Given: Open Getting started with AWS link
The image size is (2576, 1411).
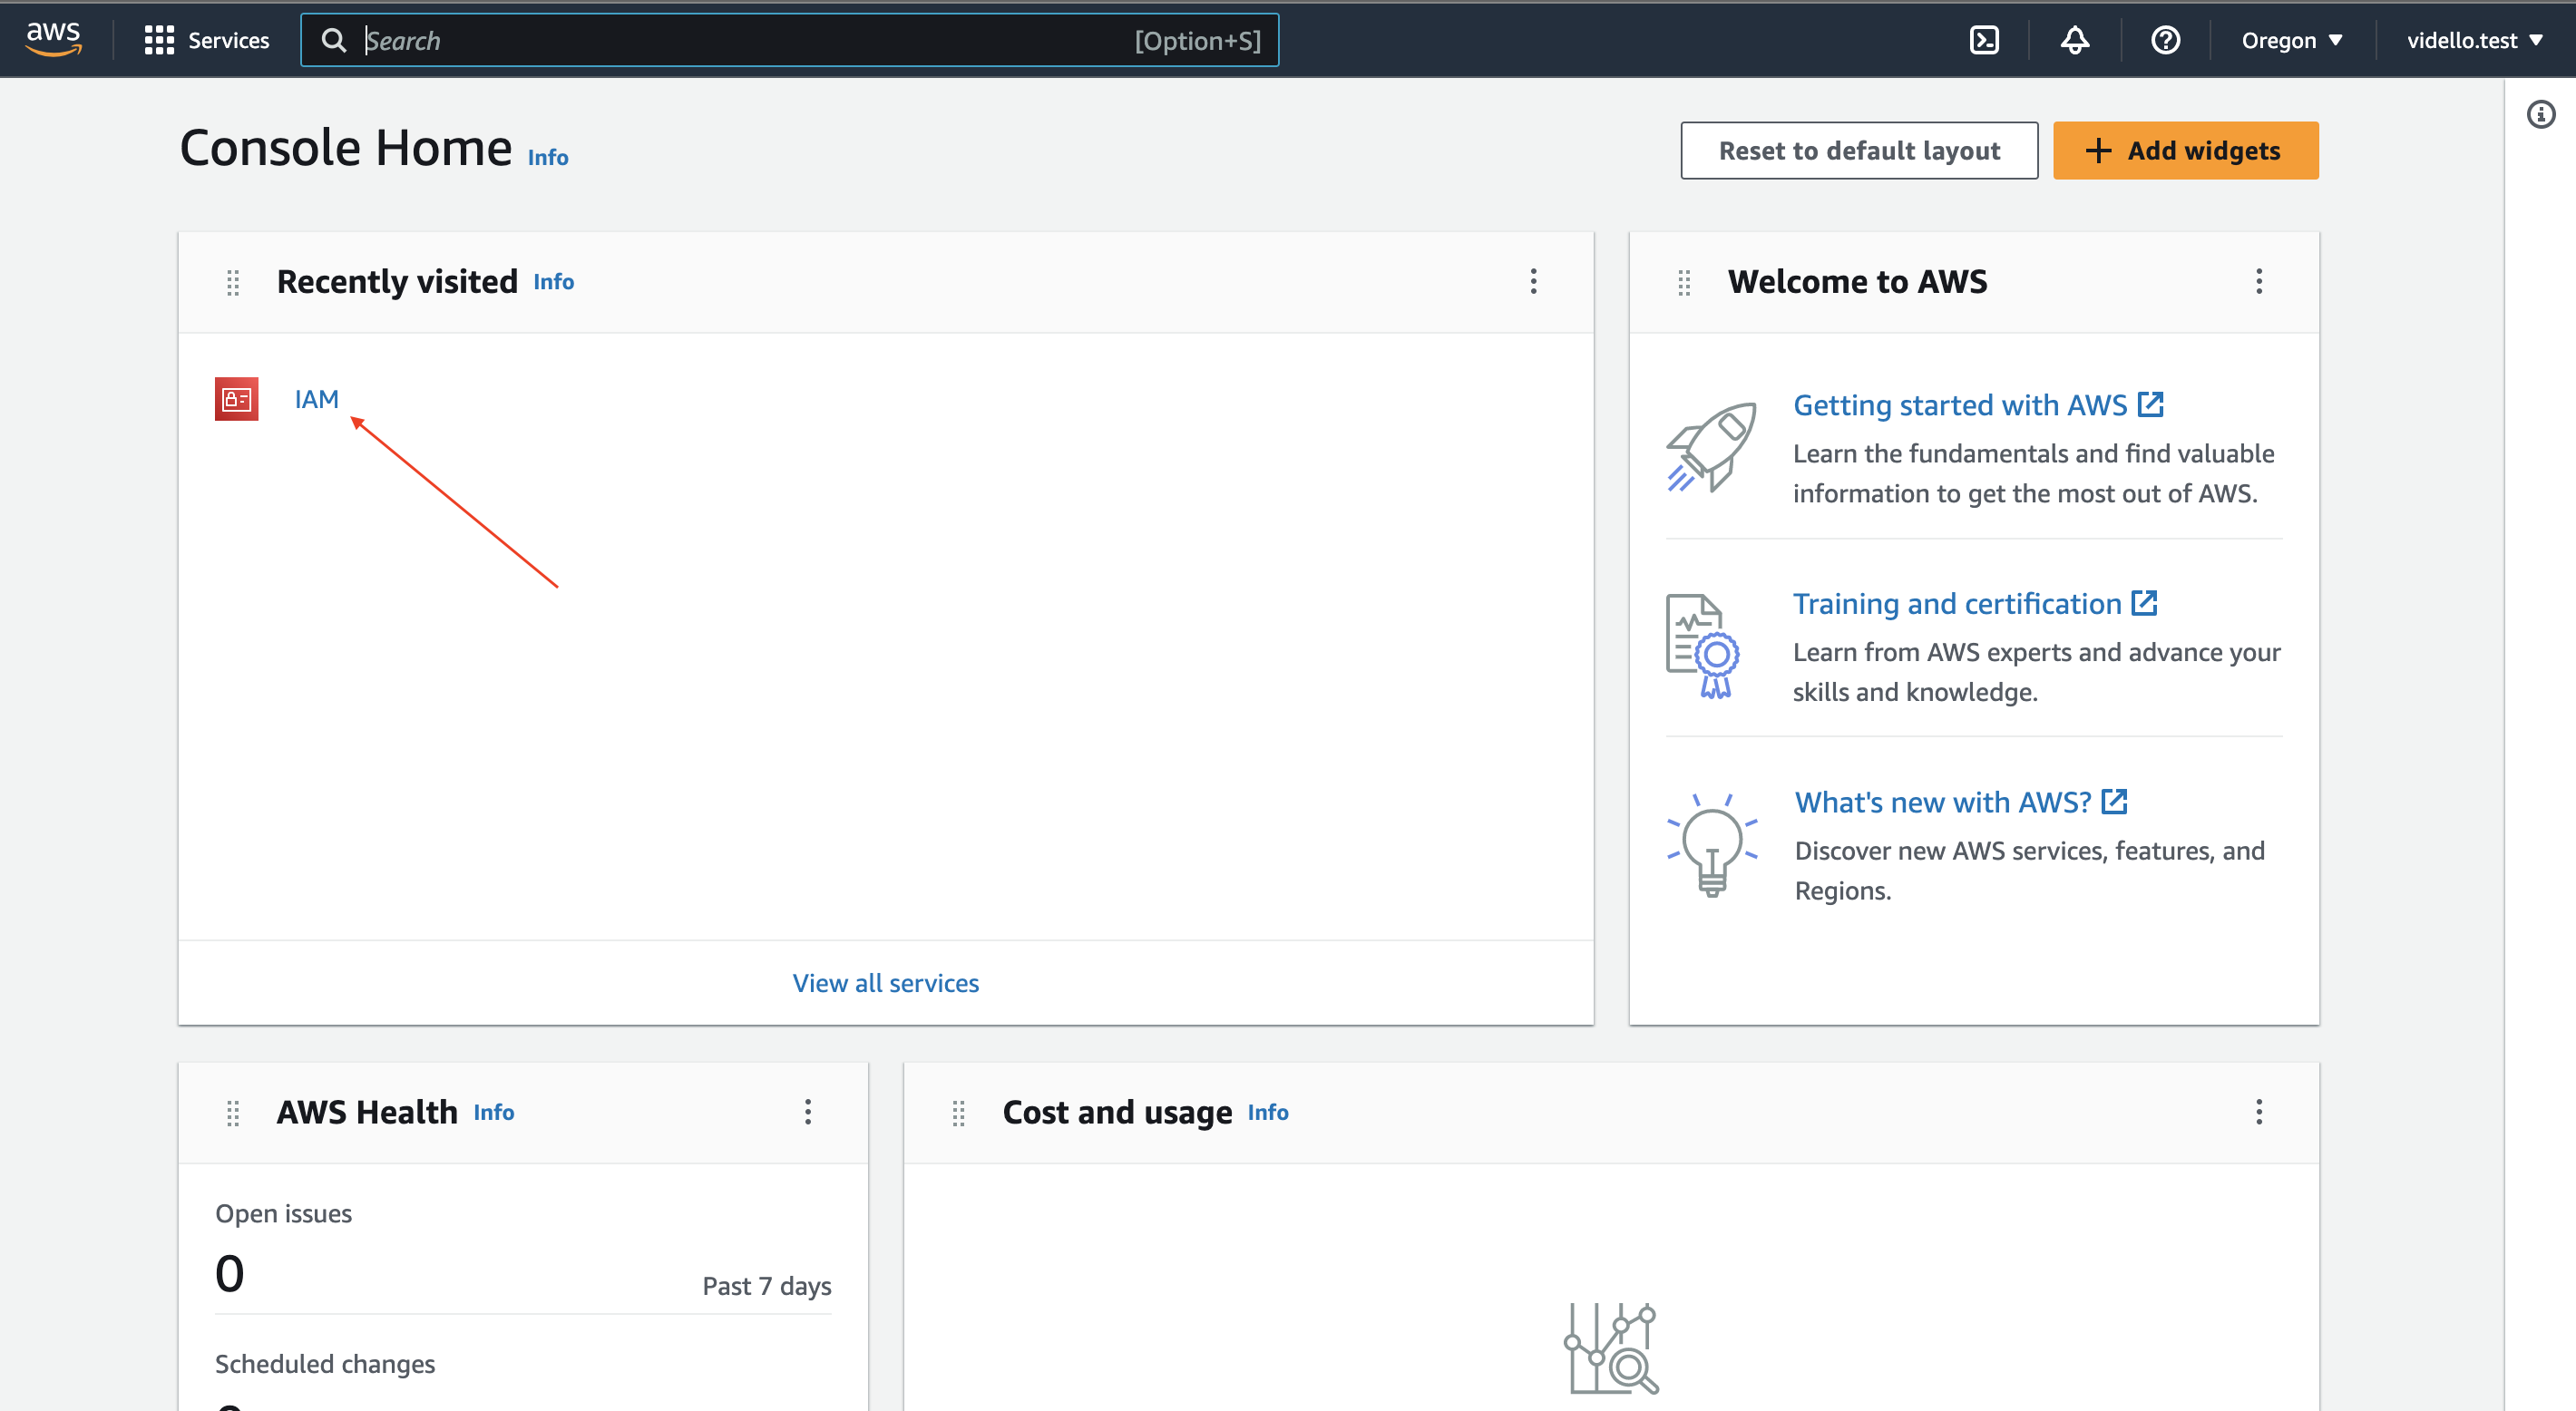Looking at the screenshot, I should [x=1978, y=404].
